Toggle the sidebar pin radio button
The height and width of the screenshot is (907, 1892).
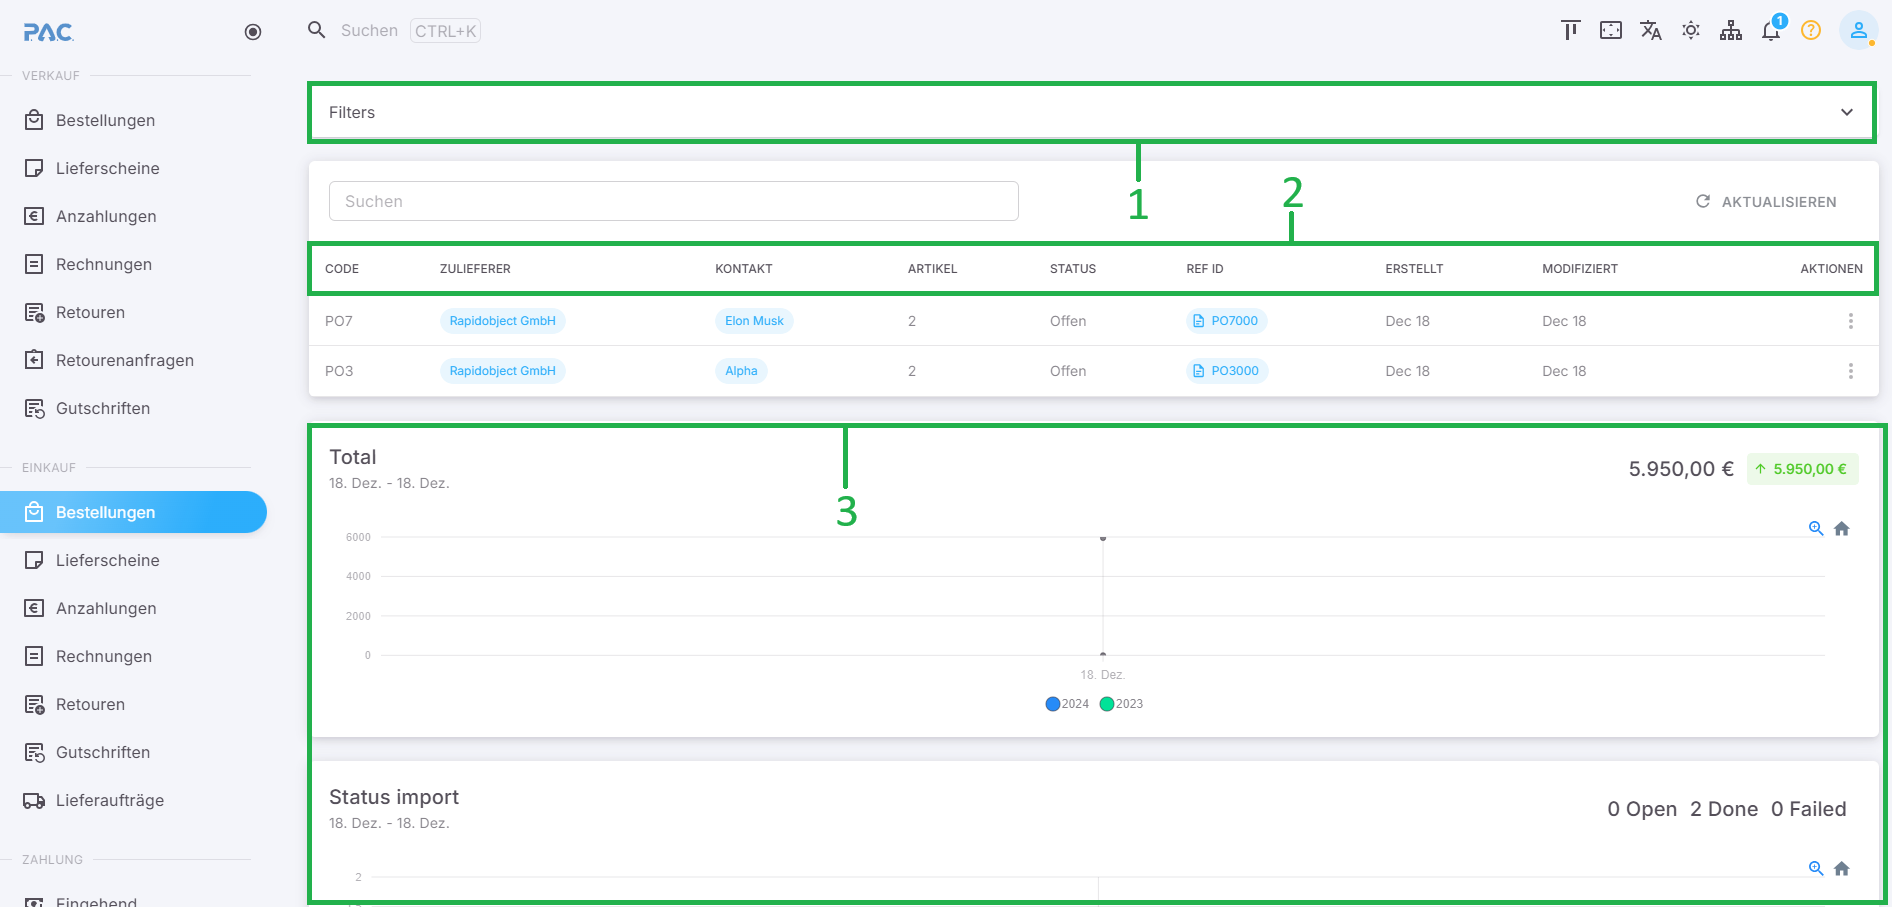click(253, 32)
